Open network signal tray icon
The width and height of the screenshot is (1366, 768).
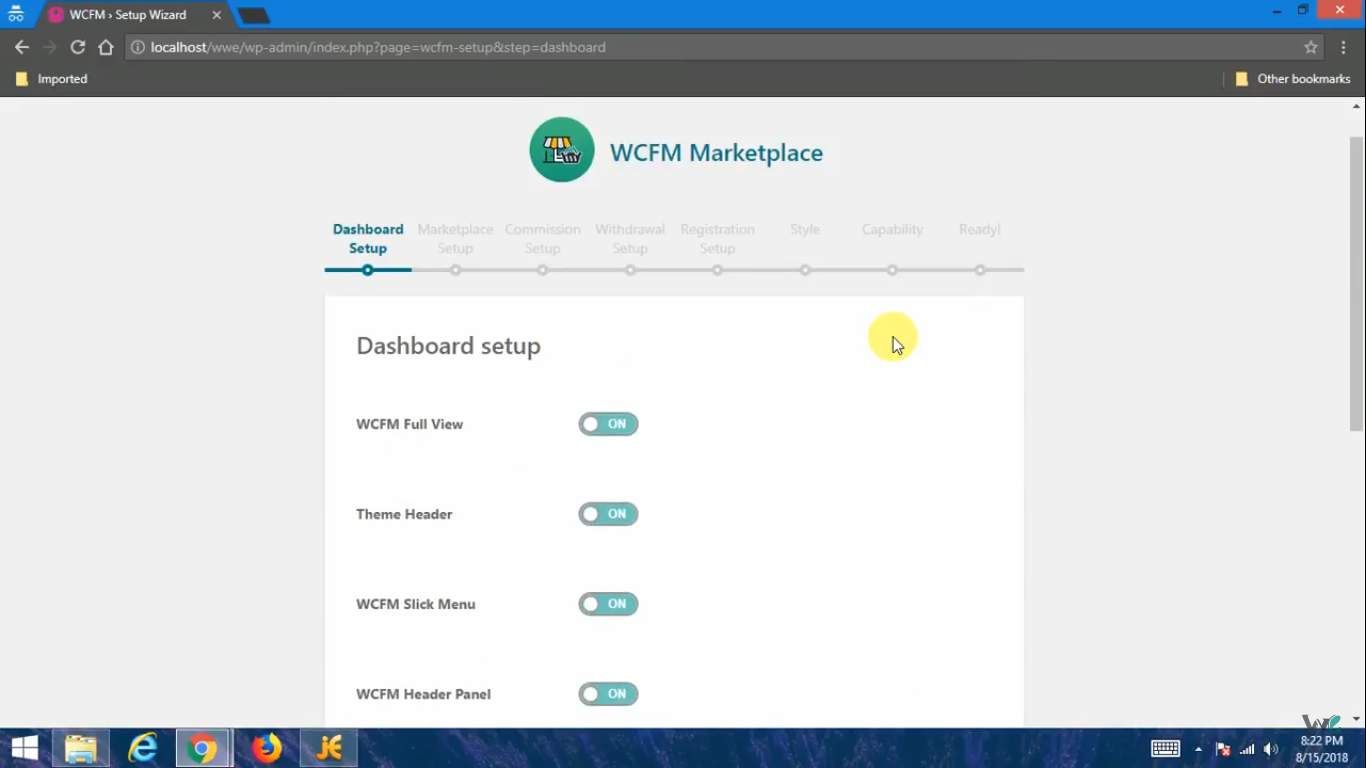1247,749
